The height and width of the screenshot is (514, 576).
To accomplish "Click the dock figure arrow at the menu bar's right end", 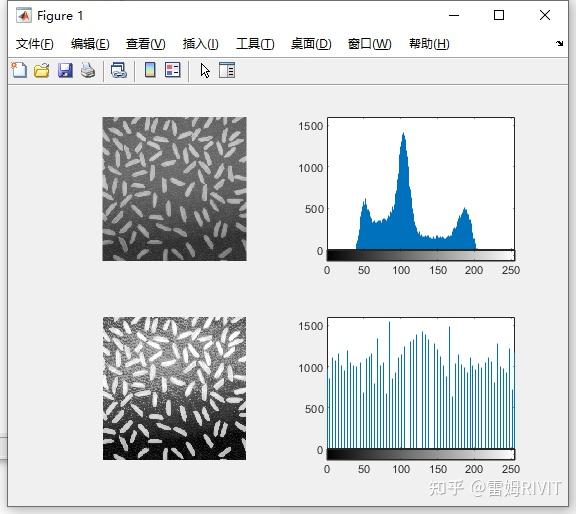I will (x=559, y=43).
